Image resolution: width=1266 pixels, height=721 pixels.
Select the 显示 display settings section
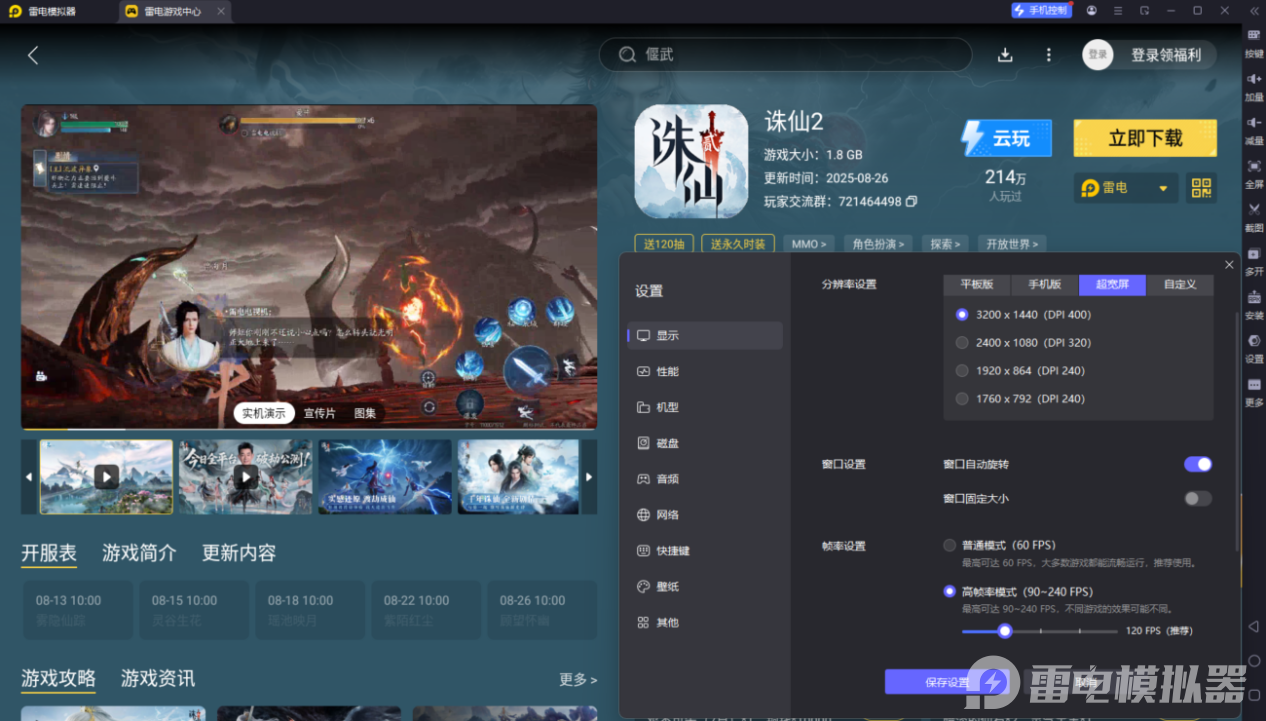coord(705,335)
